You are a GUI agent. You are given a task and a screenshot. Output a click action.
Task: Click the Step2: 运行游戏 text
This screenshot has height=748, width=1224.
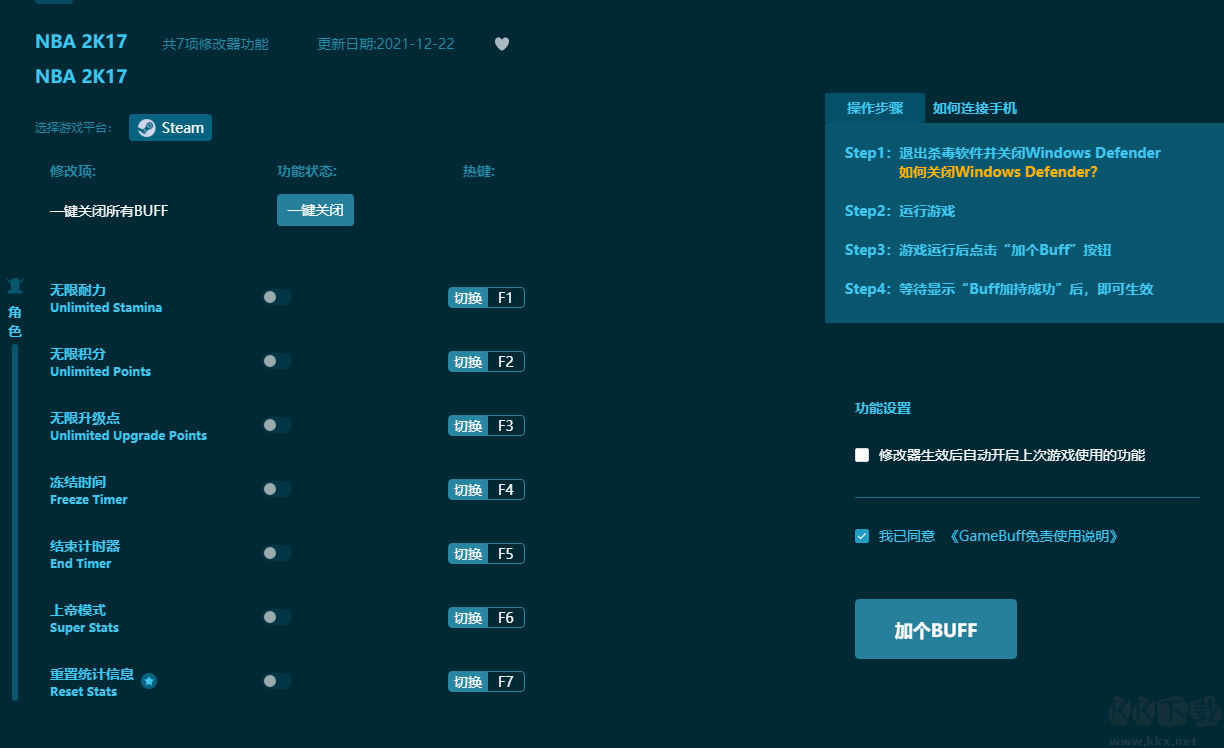point(900,211)
